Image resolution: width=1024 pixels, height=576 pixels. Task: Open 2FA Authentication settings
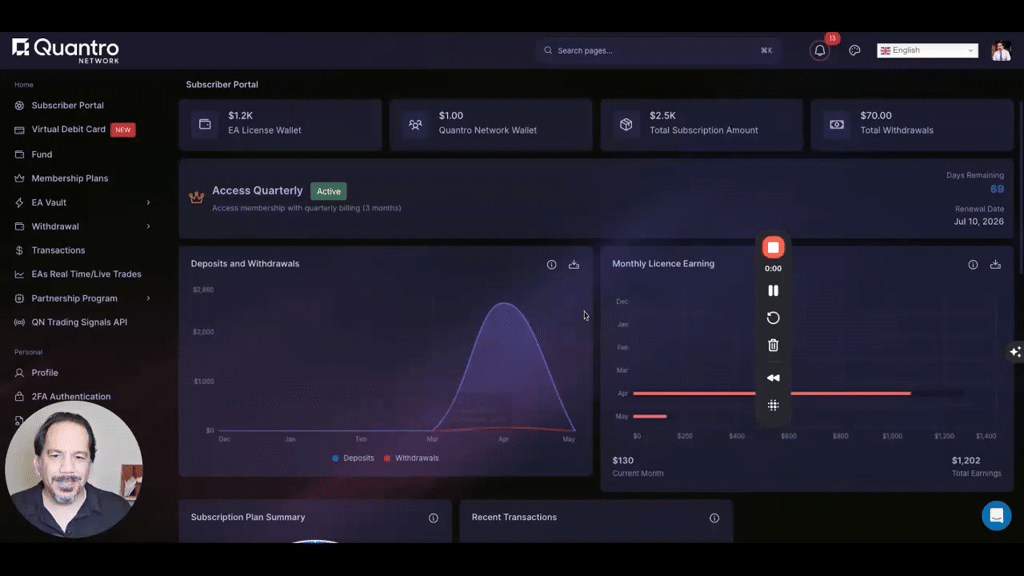71,396
